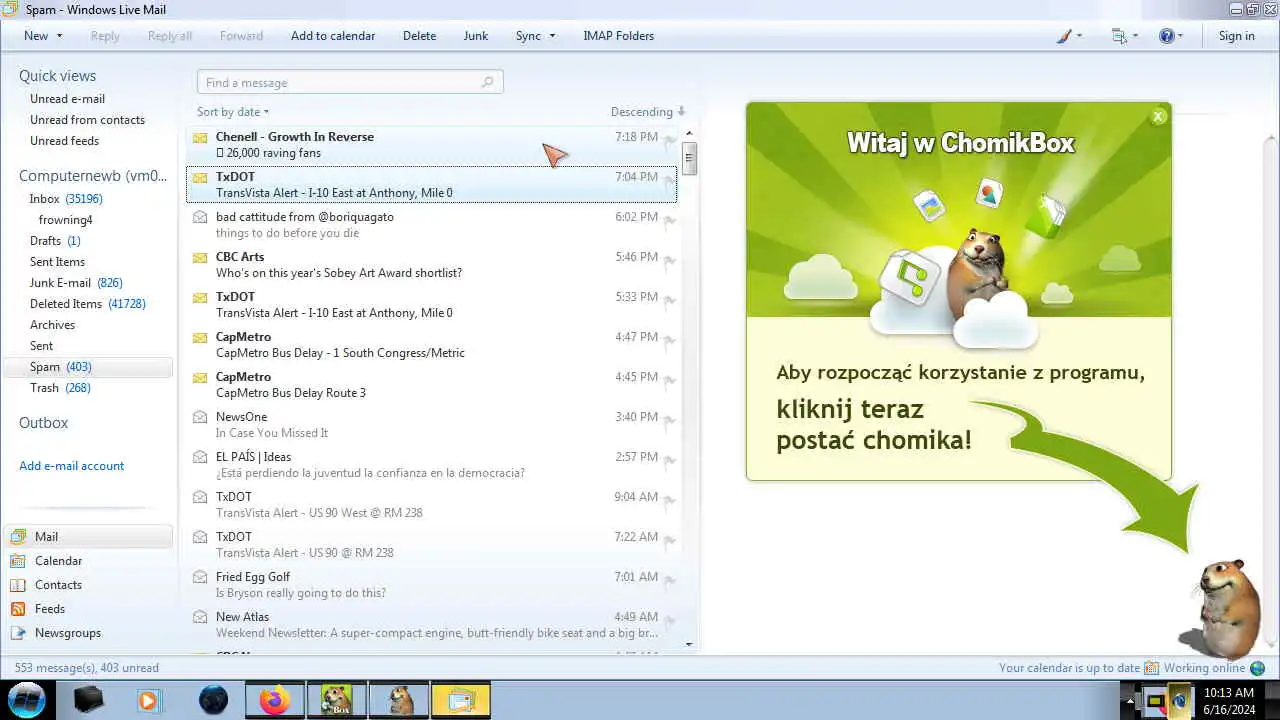Click the message list scrollbar thumb

(x=689, y=158)
